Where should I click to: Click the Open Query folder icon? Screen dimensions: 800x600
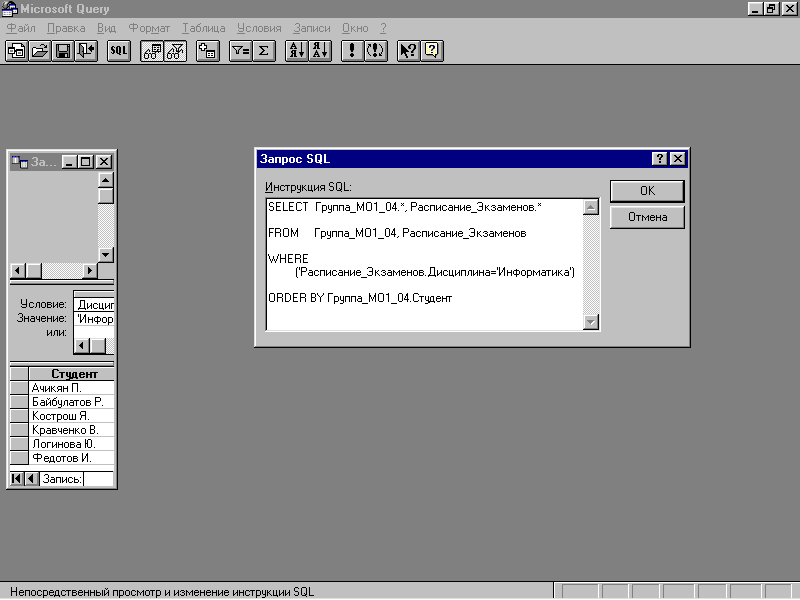pos(40,51)
